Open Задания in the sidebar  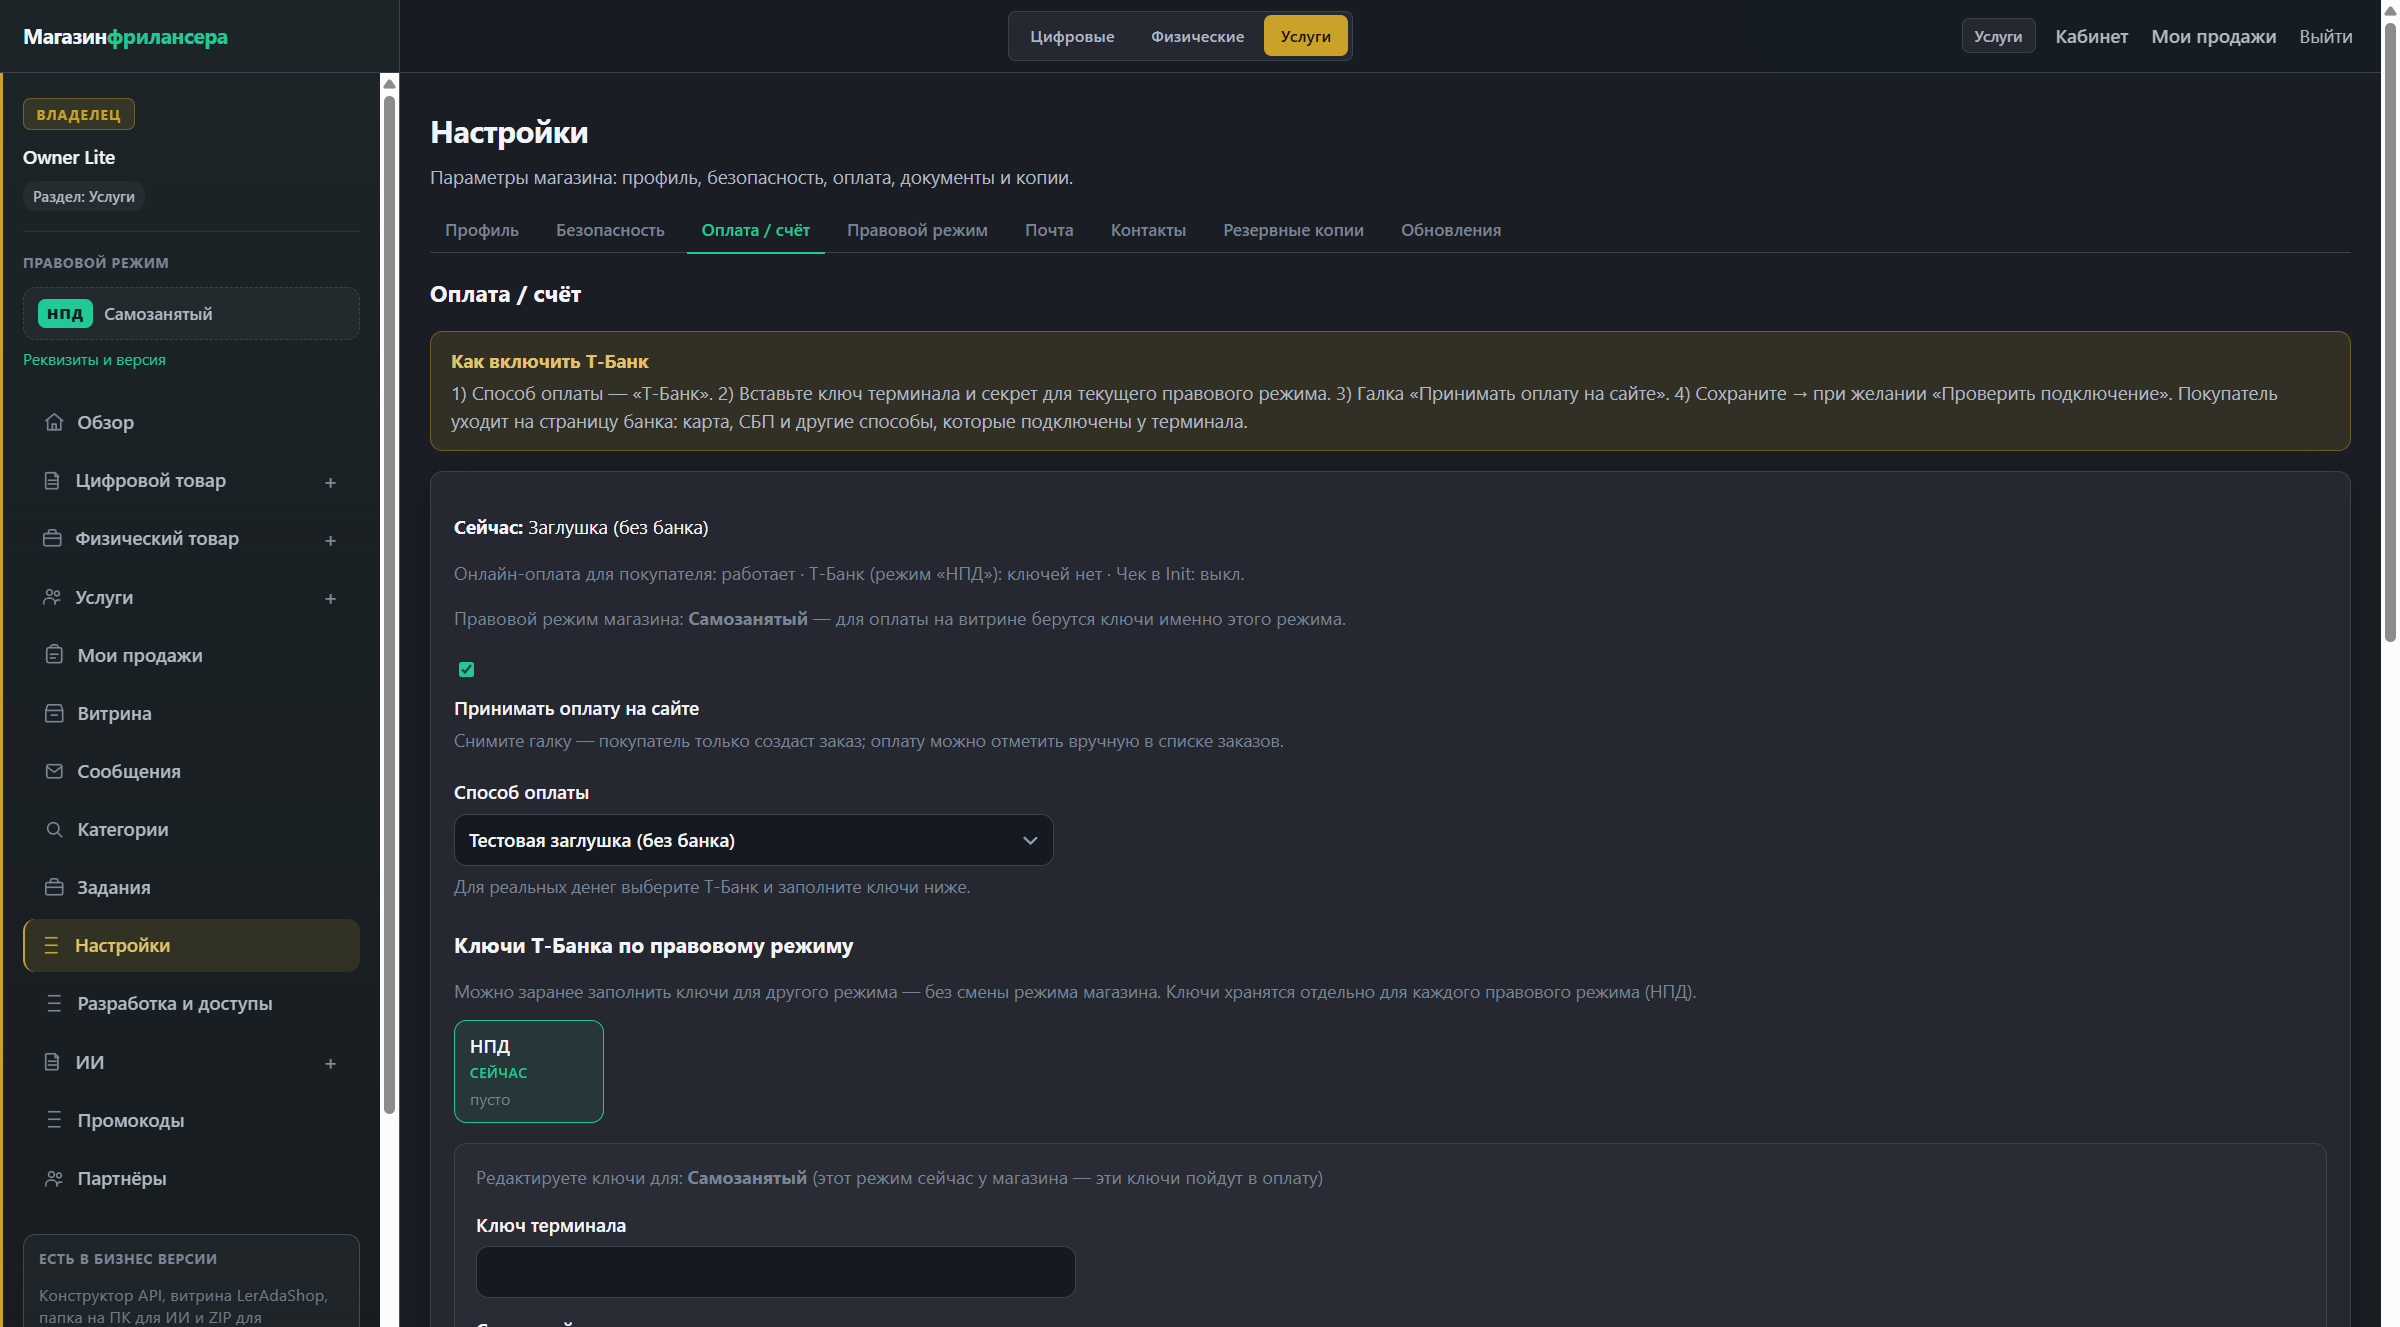click(x=191, y=887)
